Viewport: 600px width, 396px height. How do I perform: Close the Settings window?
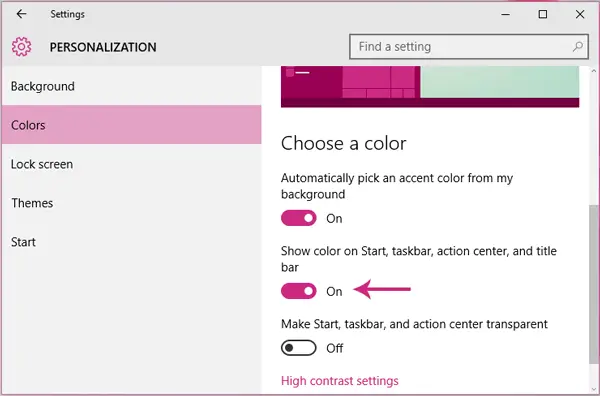580,15
